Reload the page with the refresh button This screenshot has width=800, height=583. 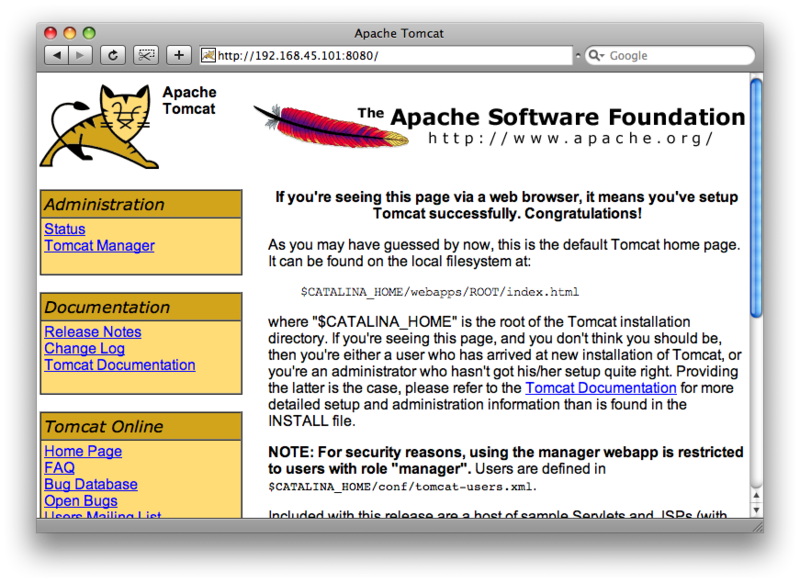(113, 55)
